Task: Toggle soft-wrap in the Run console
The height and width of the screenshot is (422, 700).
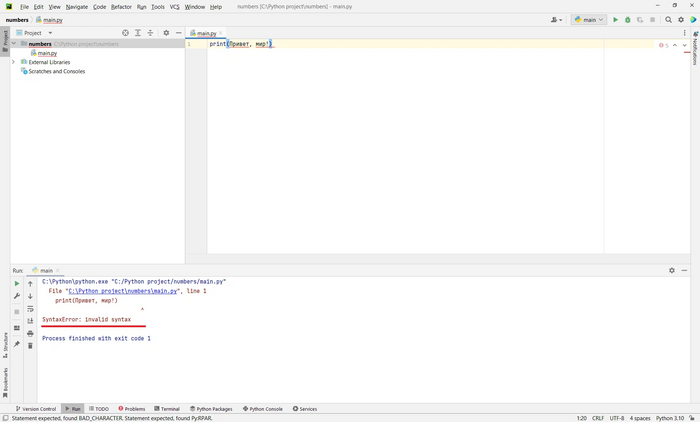Action: click(x=30, y=309)
